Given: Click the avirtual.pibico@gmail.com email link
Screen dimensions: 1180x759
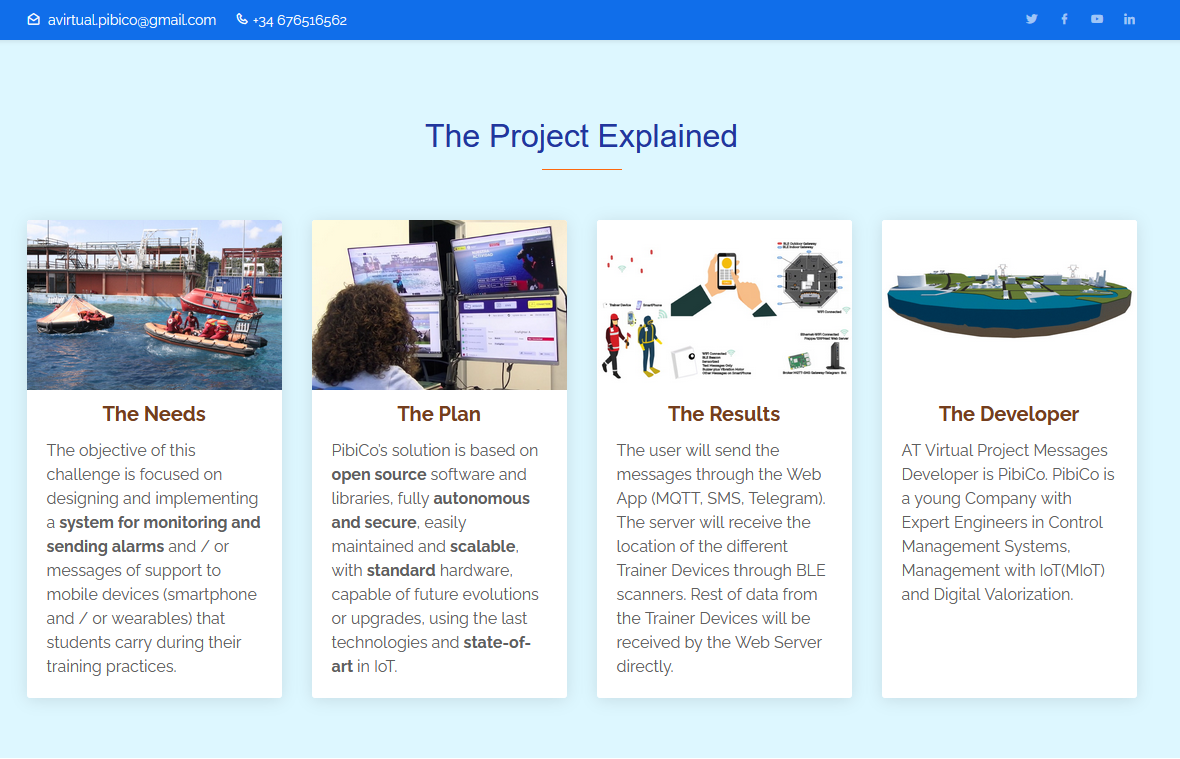Looking at the screenshot, I should (x=132, y=20).
